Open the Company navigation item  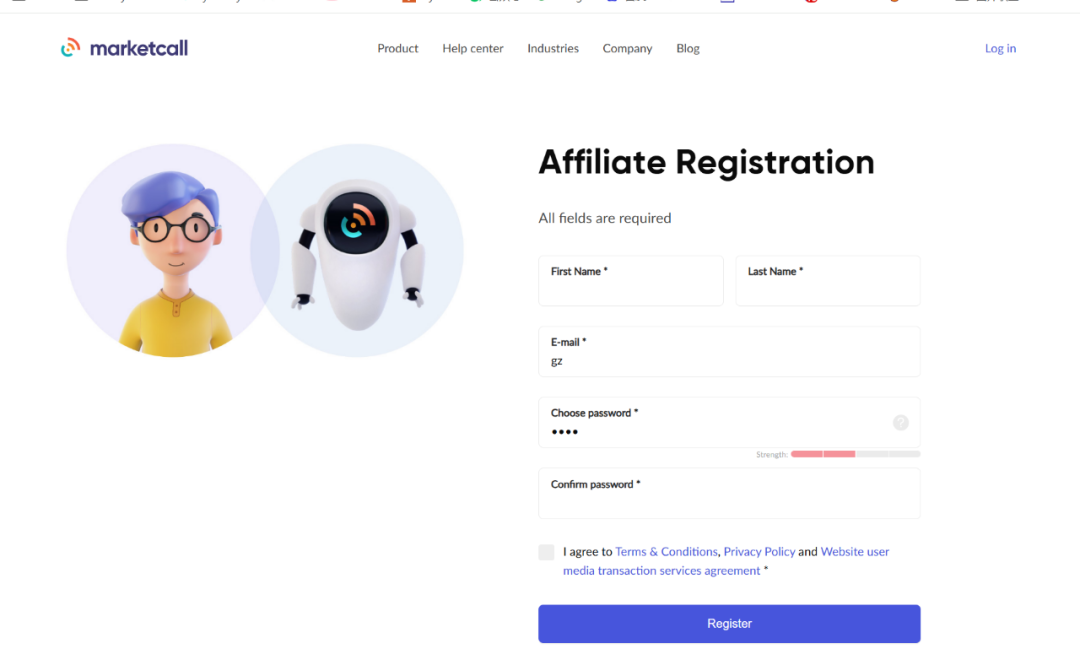pyautogui.click(x=627, y=48)
